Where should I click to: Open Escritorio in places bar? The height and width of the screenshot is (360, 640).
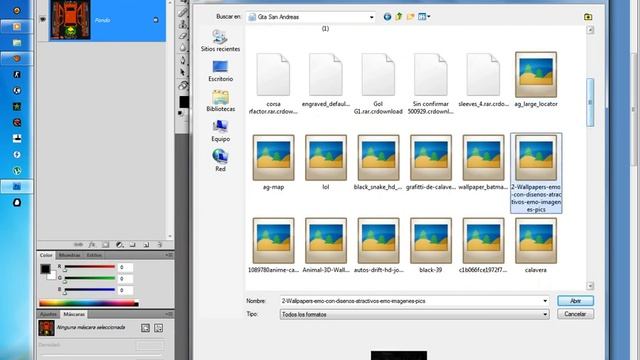(220, 71)
